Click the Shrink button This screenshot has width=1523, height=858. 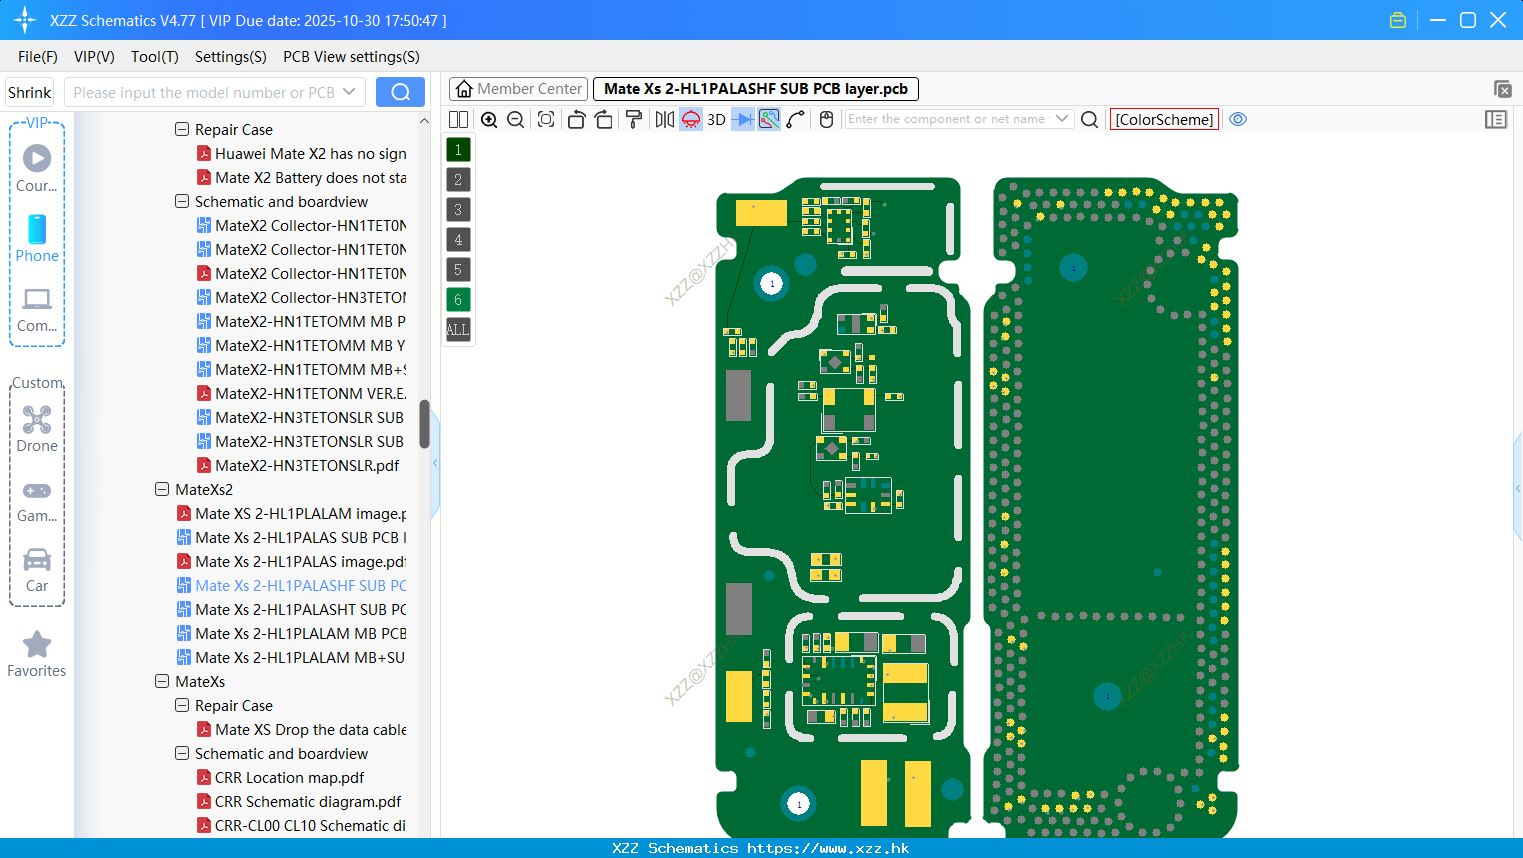[29, 92]
